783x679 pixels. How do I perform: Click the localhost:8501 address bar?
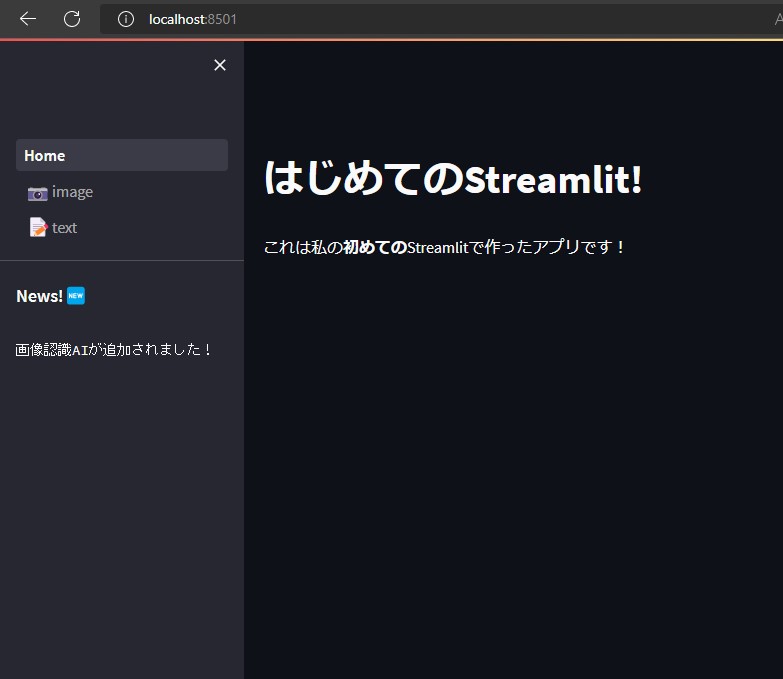(x=441, y=19)
